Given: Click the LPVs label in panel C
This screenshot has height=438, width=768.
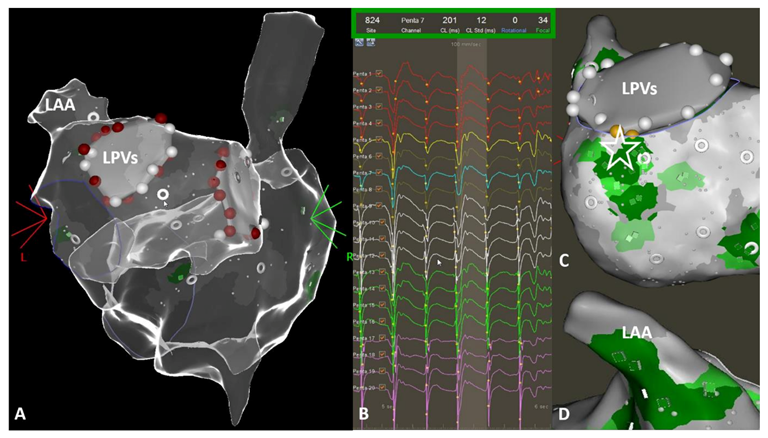Looking at the screenshot, I should coord(639,89).
